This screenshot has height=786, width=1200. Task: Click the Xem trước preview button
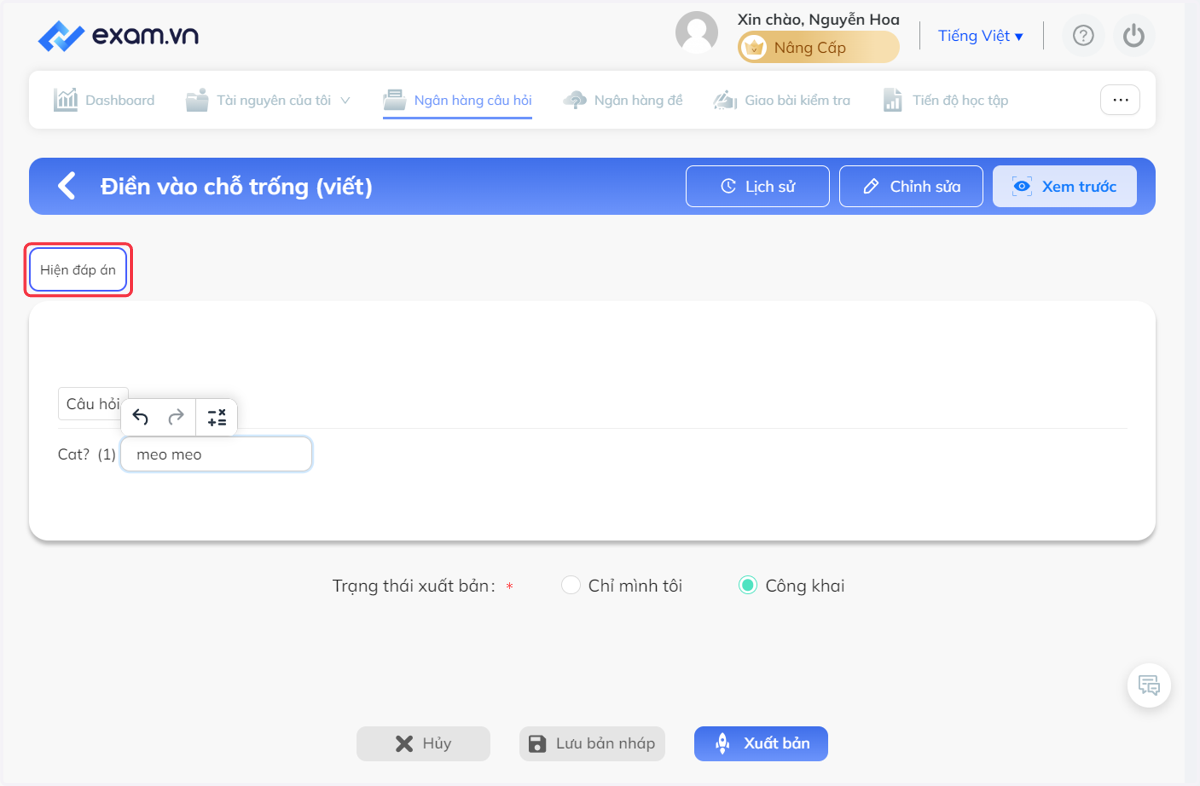(x=1065, y=186)
